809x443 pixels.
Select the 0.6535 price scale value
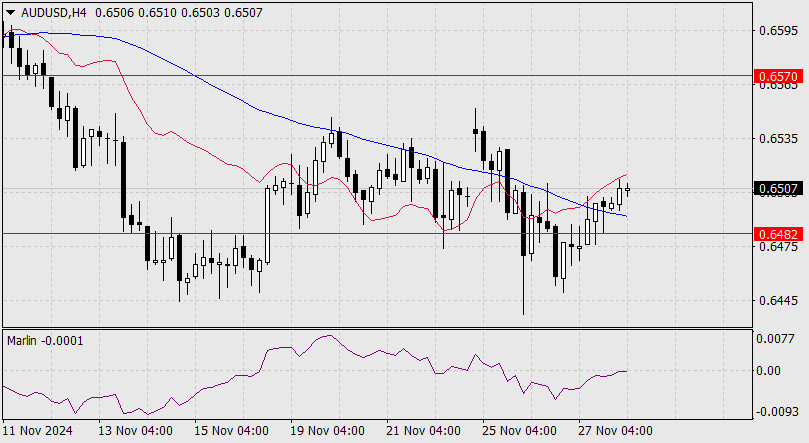[x=778, y=138]
